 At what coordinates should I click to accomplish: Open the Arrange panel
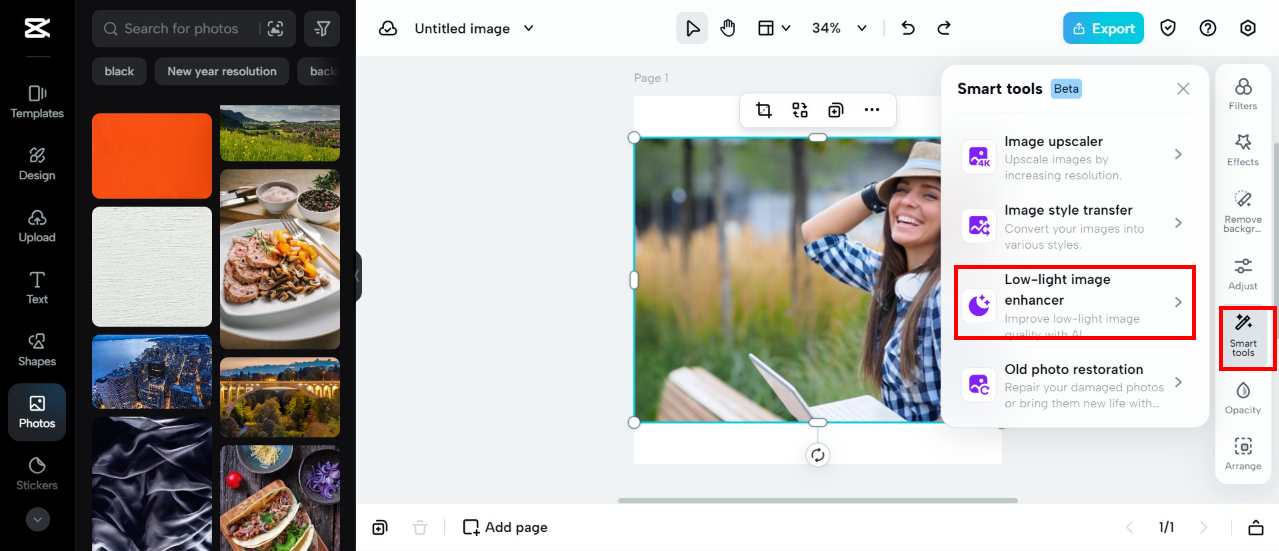coord(1243,453)
